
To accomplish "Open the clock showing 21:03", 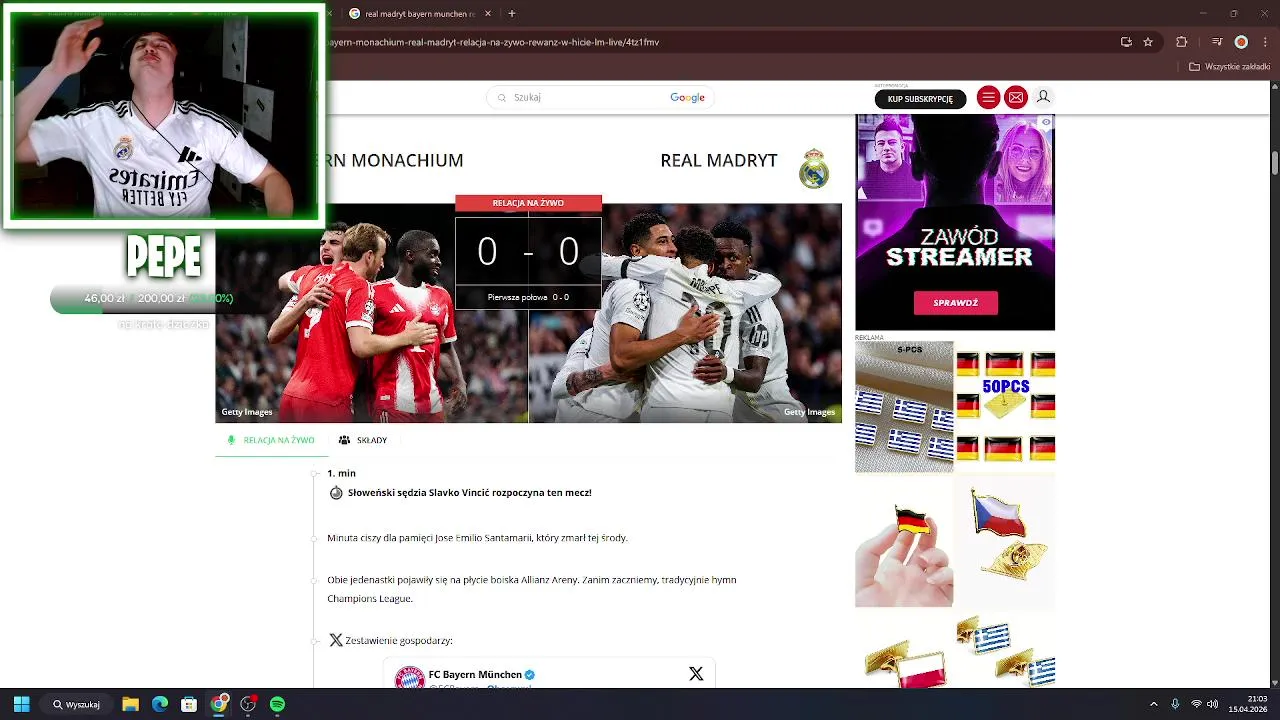I will [x=1248, y=704].
